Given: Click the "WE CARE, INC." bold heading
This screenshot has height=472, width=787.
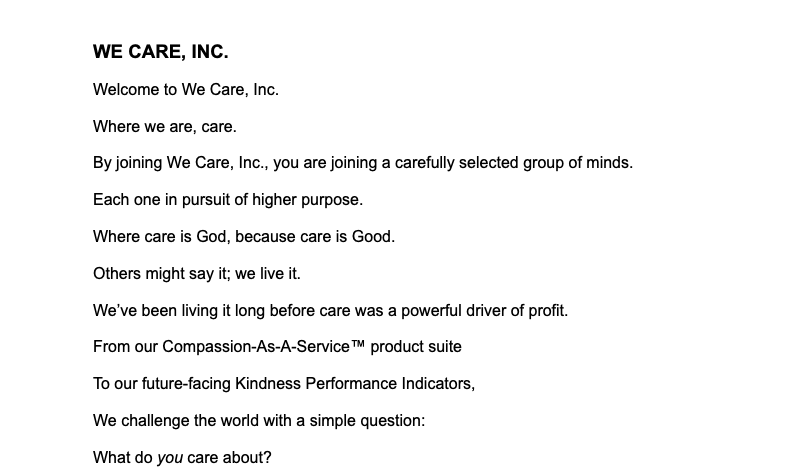Looking at the screenshot, I should 160,52.
